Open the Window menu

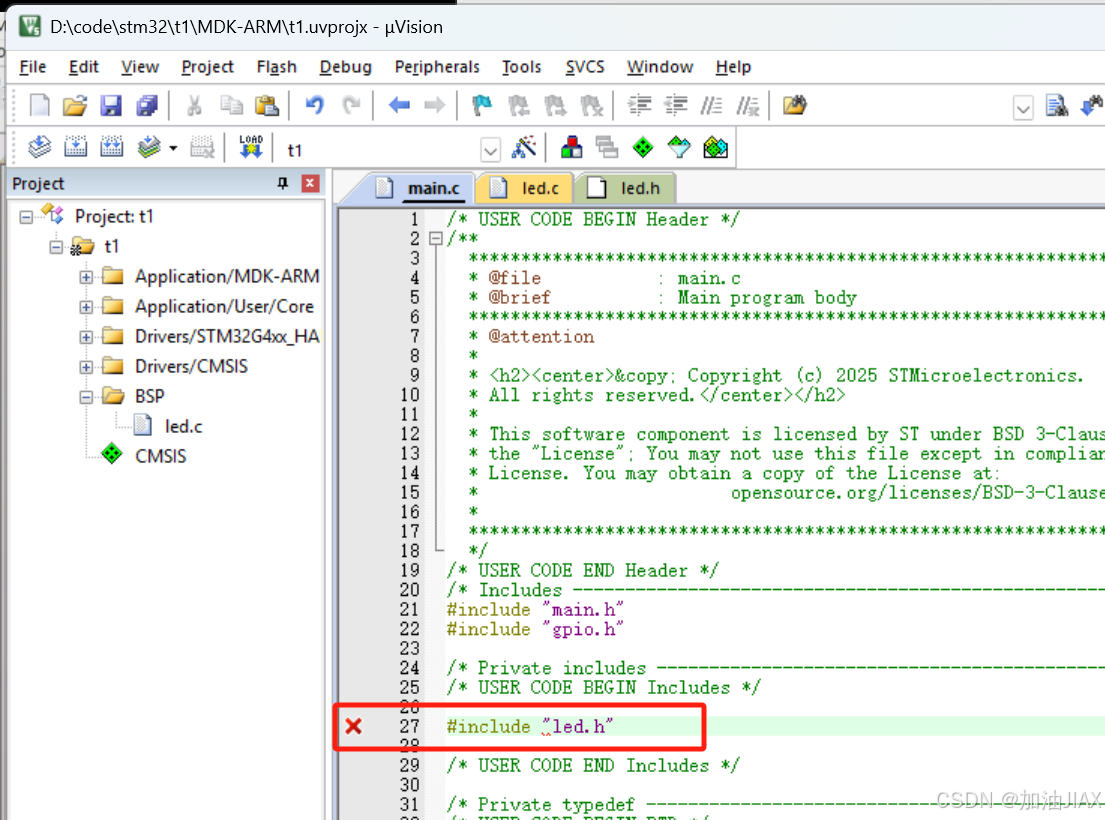[x=660, y=67]
